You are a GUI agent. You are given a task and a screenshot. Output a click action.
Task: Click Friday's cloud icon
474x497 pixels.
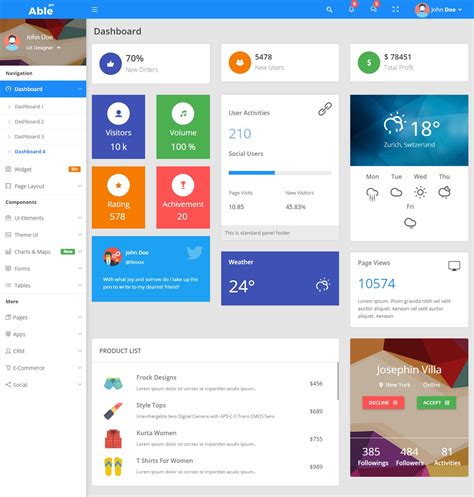pos(410,223)
